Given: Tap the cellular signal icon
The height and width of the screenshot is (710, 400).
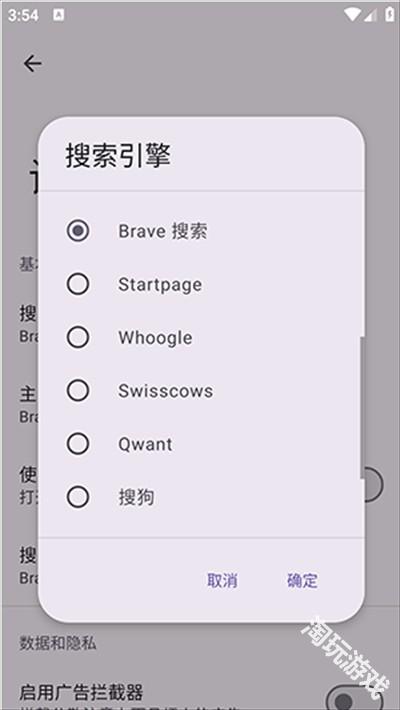Looking at the screenshot, I should pyautogui.click(x=370, y=15).
